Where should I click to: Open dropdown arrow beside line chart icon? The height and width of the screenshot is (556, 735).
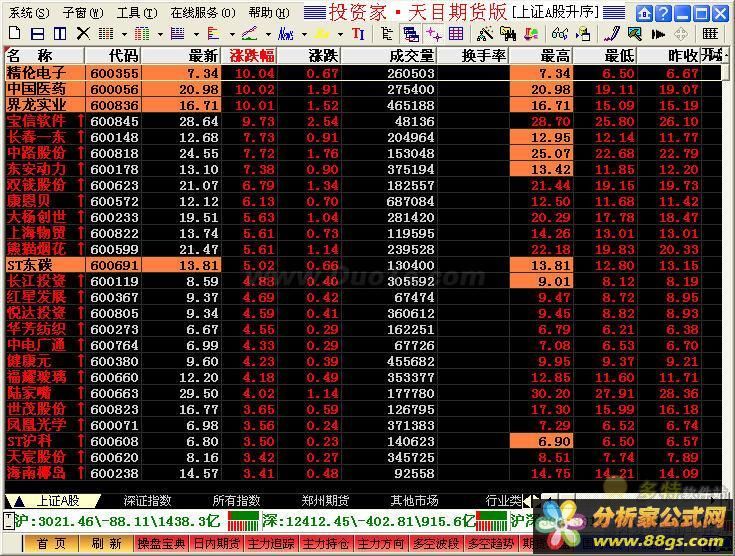[268, 34]
